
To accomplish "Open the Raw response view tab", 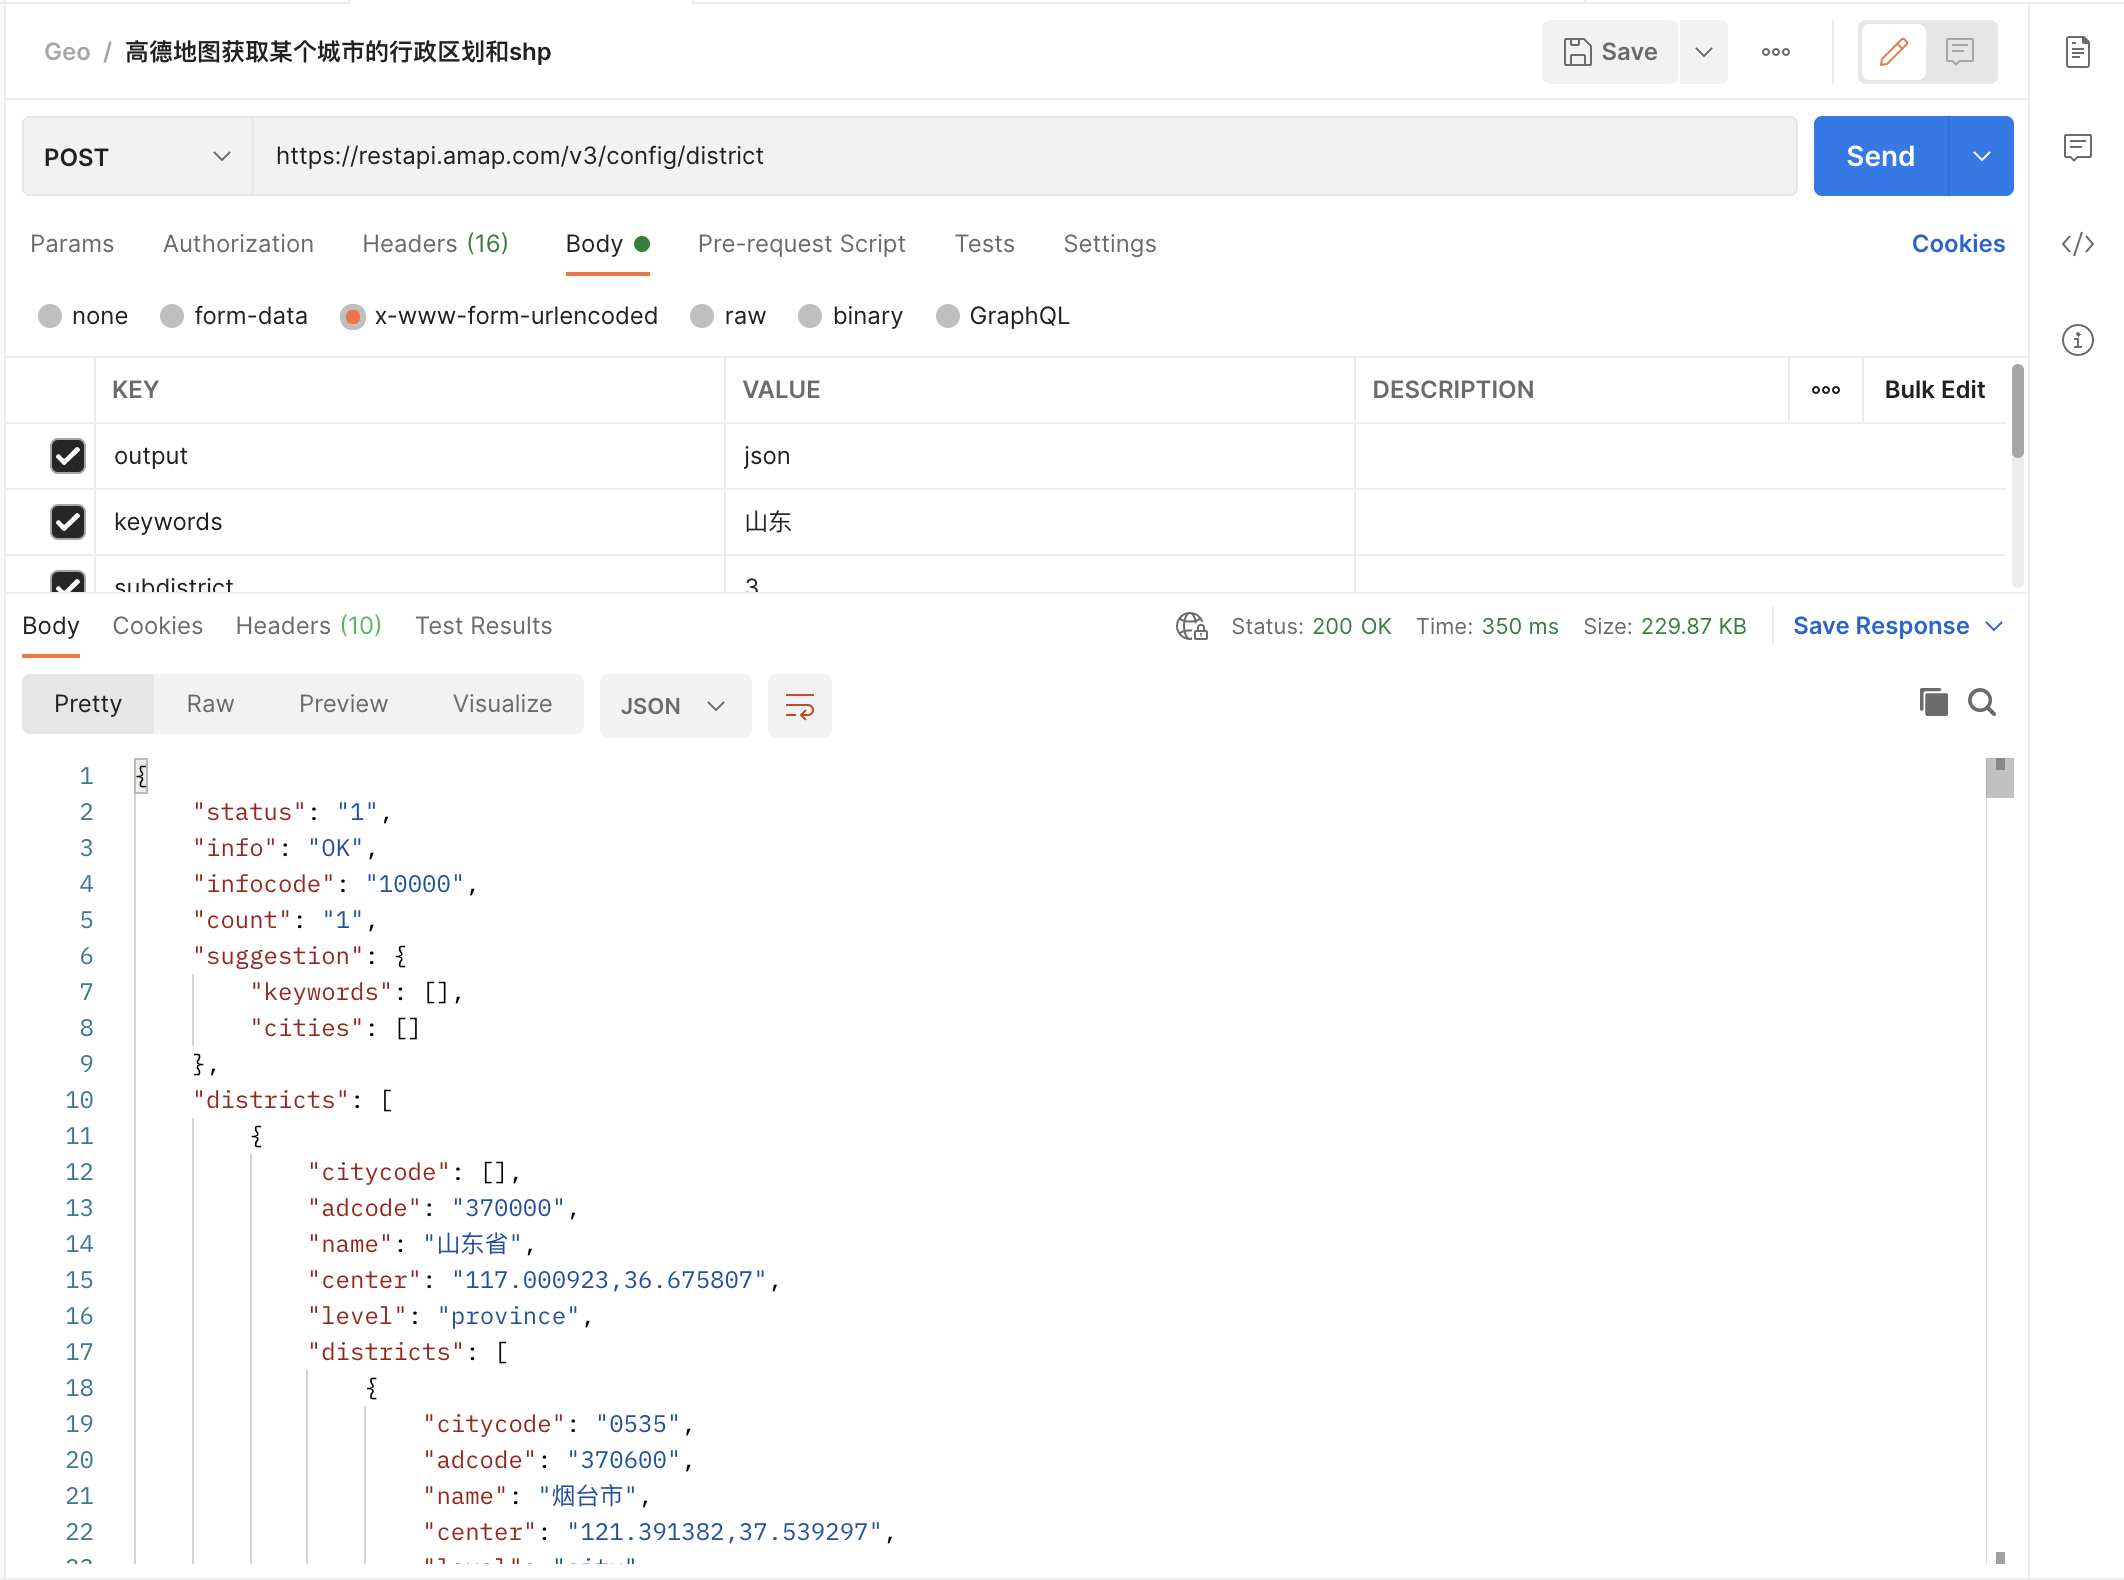I will [210, 704].
